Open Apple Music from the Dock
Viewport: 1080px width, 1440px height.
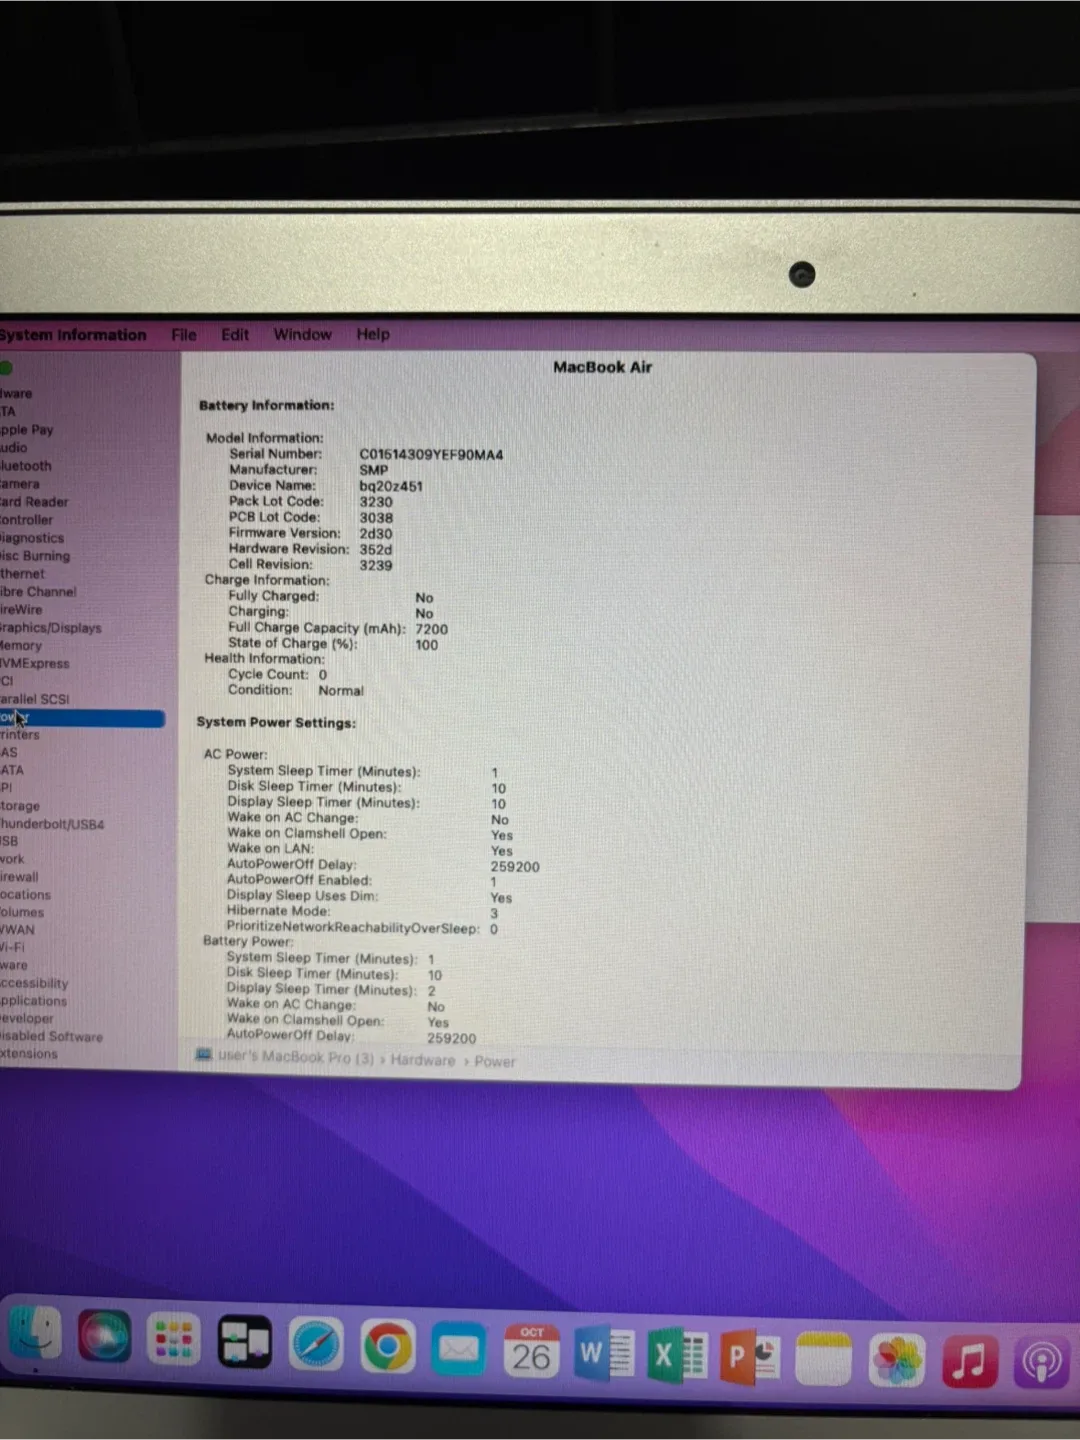(968, 1357)
